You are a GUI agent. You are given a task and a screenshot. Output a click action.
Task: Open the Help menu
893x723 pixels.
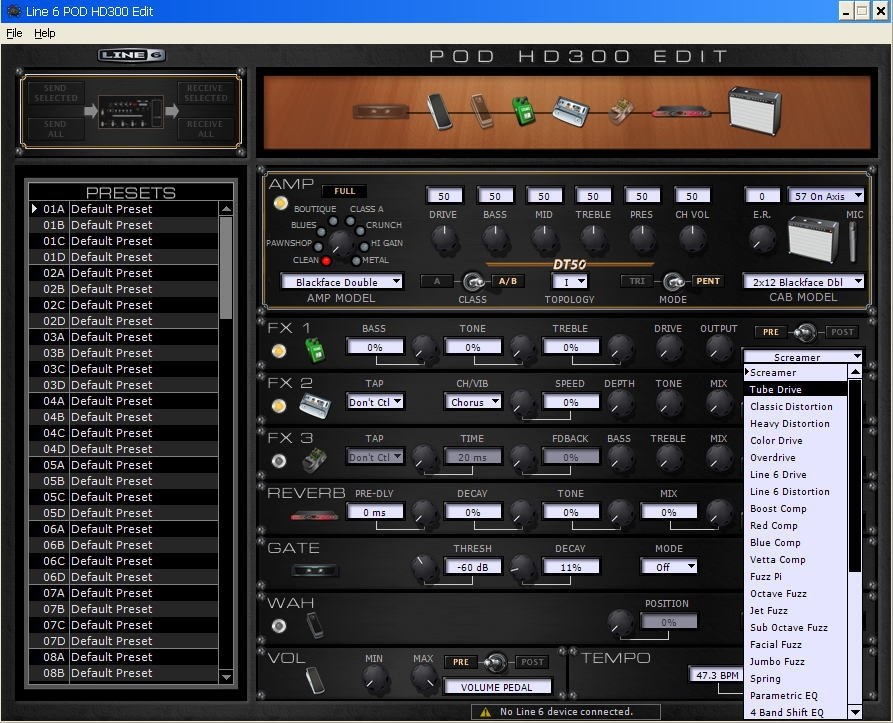44,33
